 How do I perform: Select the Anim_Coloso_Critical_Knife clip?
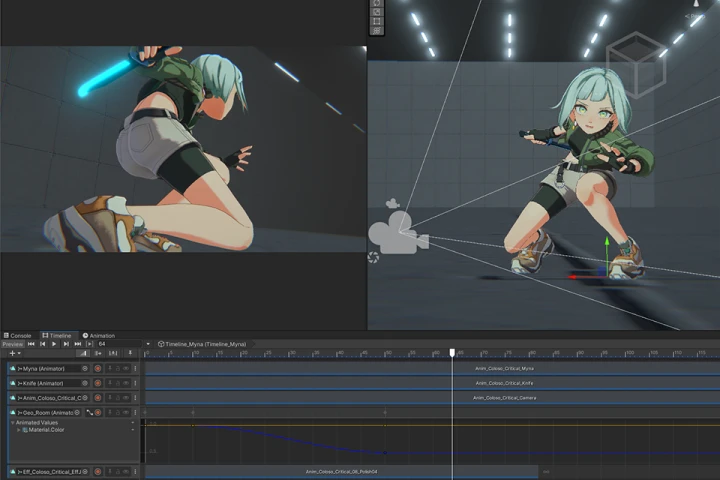tap(432, 383)
